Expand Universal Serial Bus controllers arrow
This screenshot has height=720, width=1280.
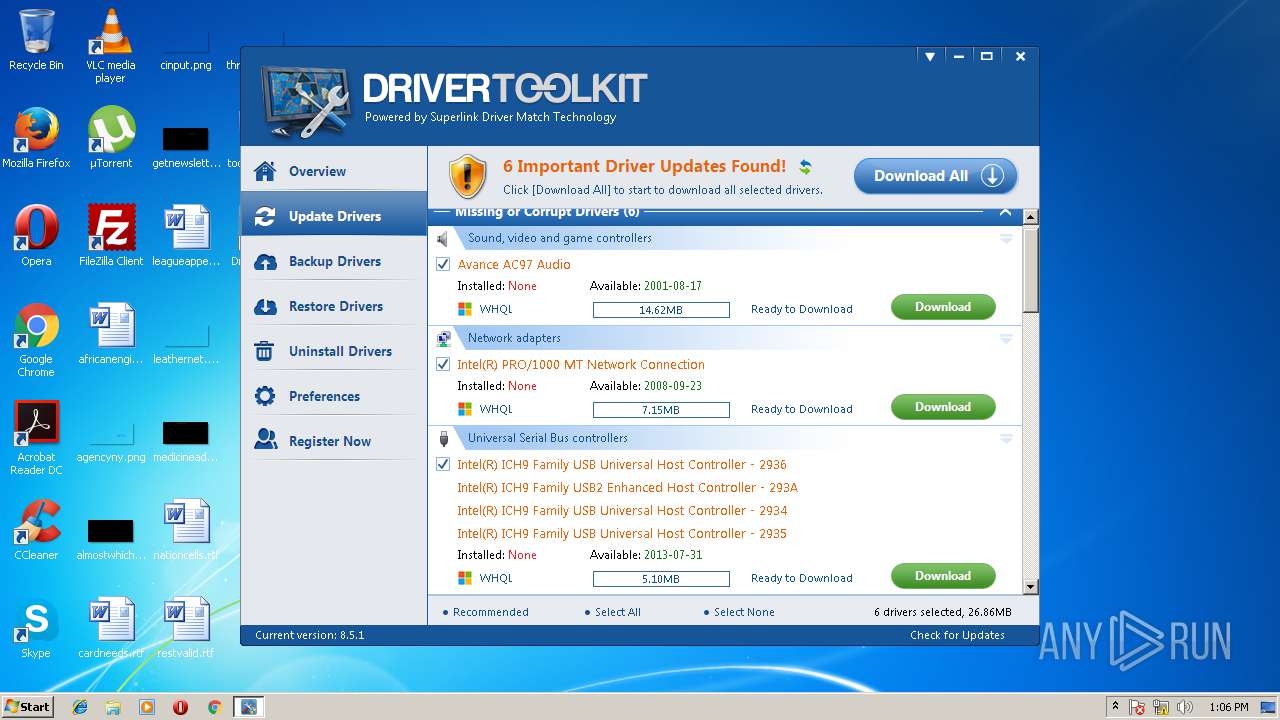point(1006,438)
